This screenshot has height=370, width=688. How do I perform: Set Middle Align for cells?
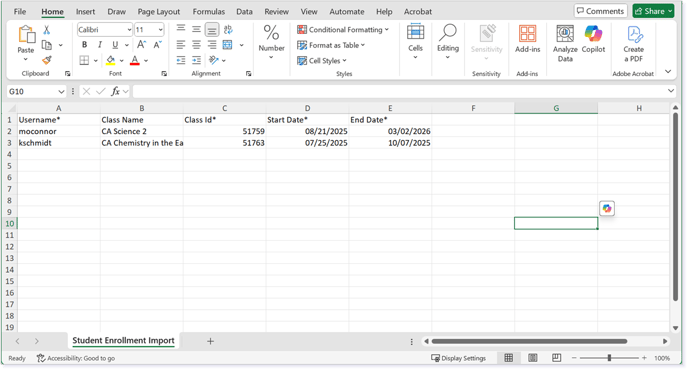tap(196, 29)
